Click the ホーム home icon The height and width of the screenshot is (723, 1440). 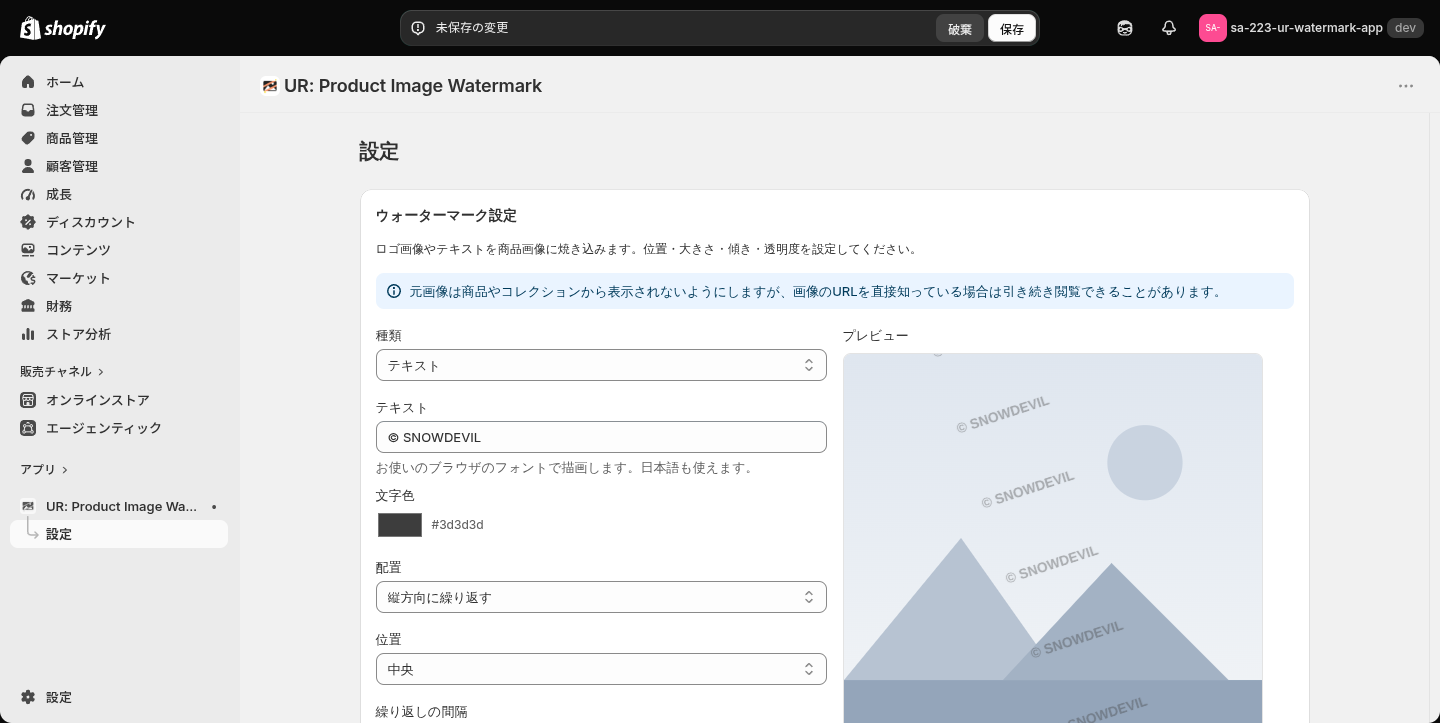(28, 82)
